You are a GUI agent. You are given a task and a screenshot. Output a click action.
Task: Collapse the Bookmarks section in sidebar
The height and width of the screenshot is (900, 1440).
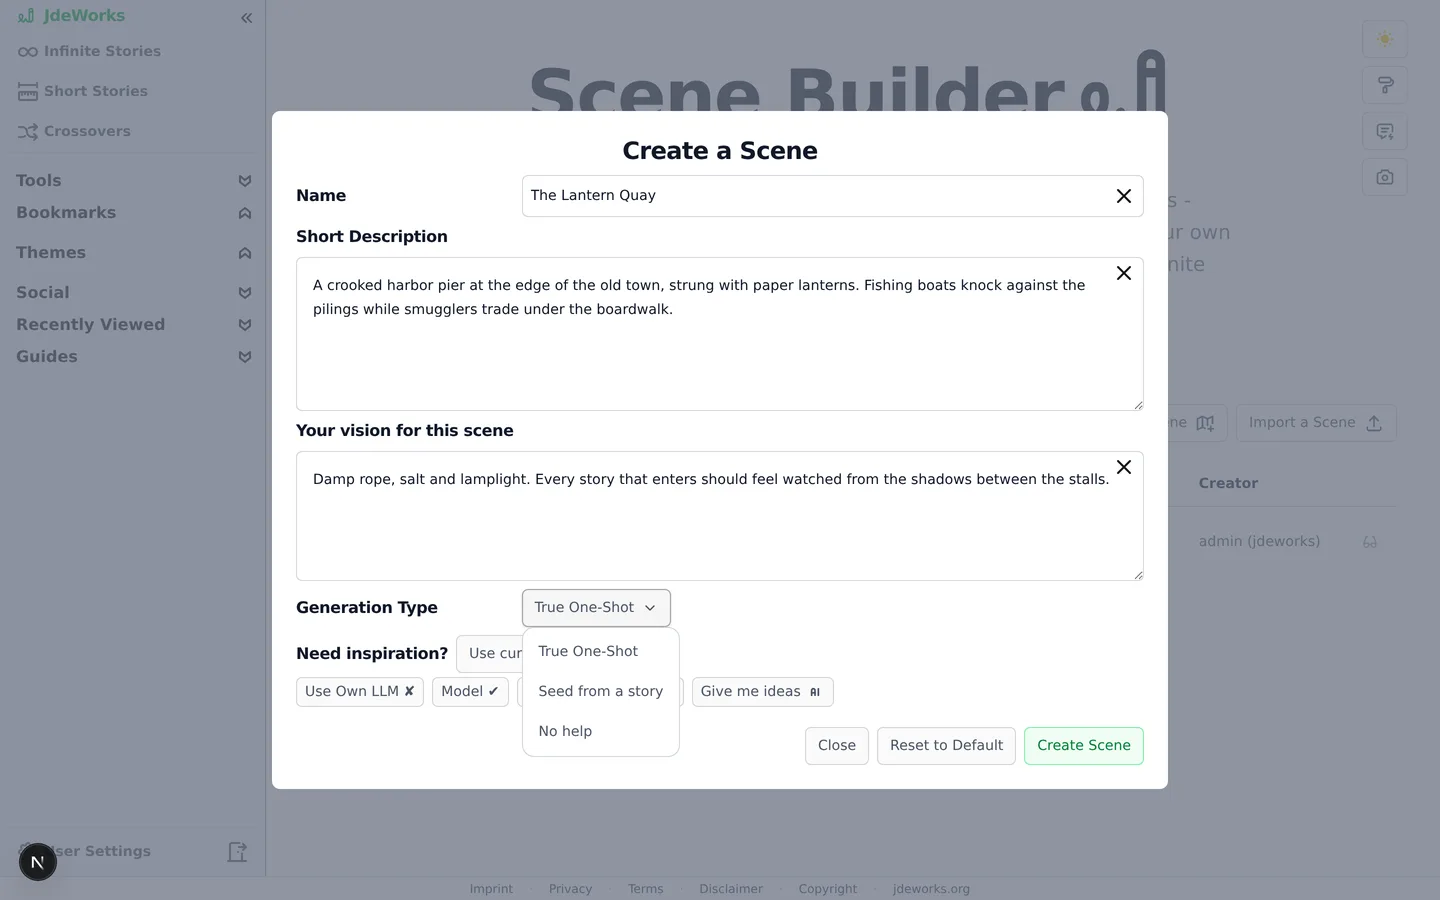(133, 213)
